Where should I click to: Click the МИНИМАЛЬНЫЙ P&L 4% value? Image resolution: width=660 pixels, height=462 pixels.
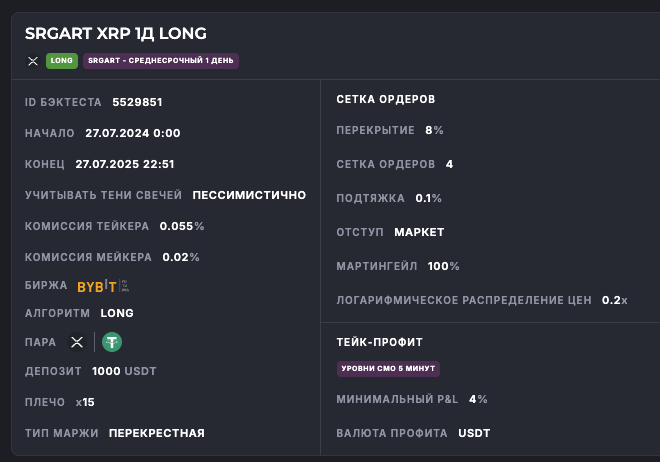[477, 399]
